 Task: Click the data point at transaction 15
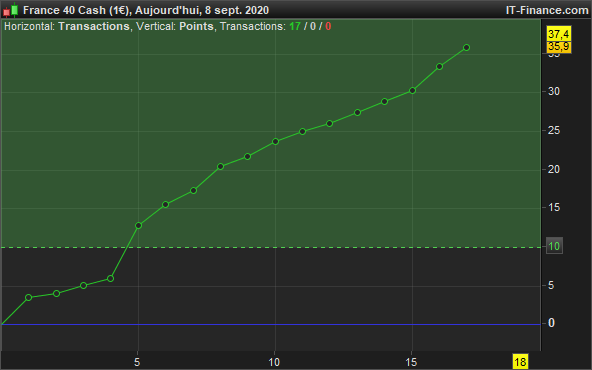[x=412, y=91]
